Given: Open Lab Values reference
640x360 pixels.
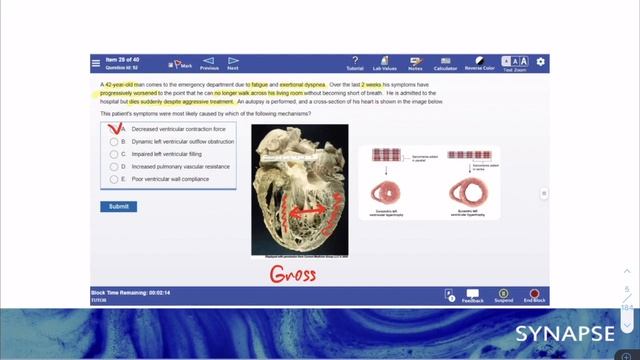Looking at the screenshot, I should [x=384, y=64].
